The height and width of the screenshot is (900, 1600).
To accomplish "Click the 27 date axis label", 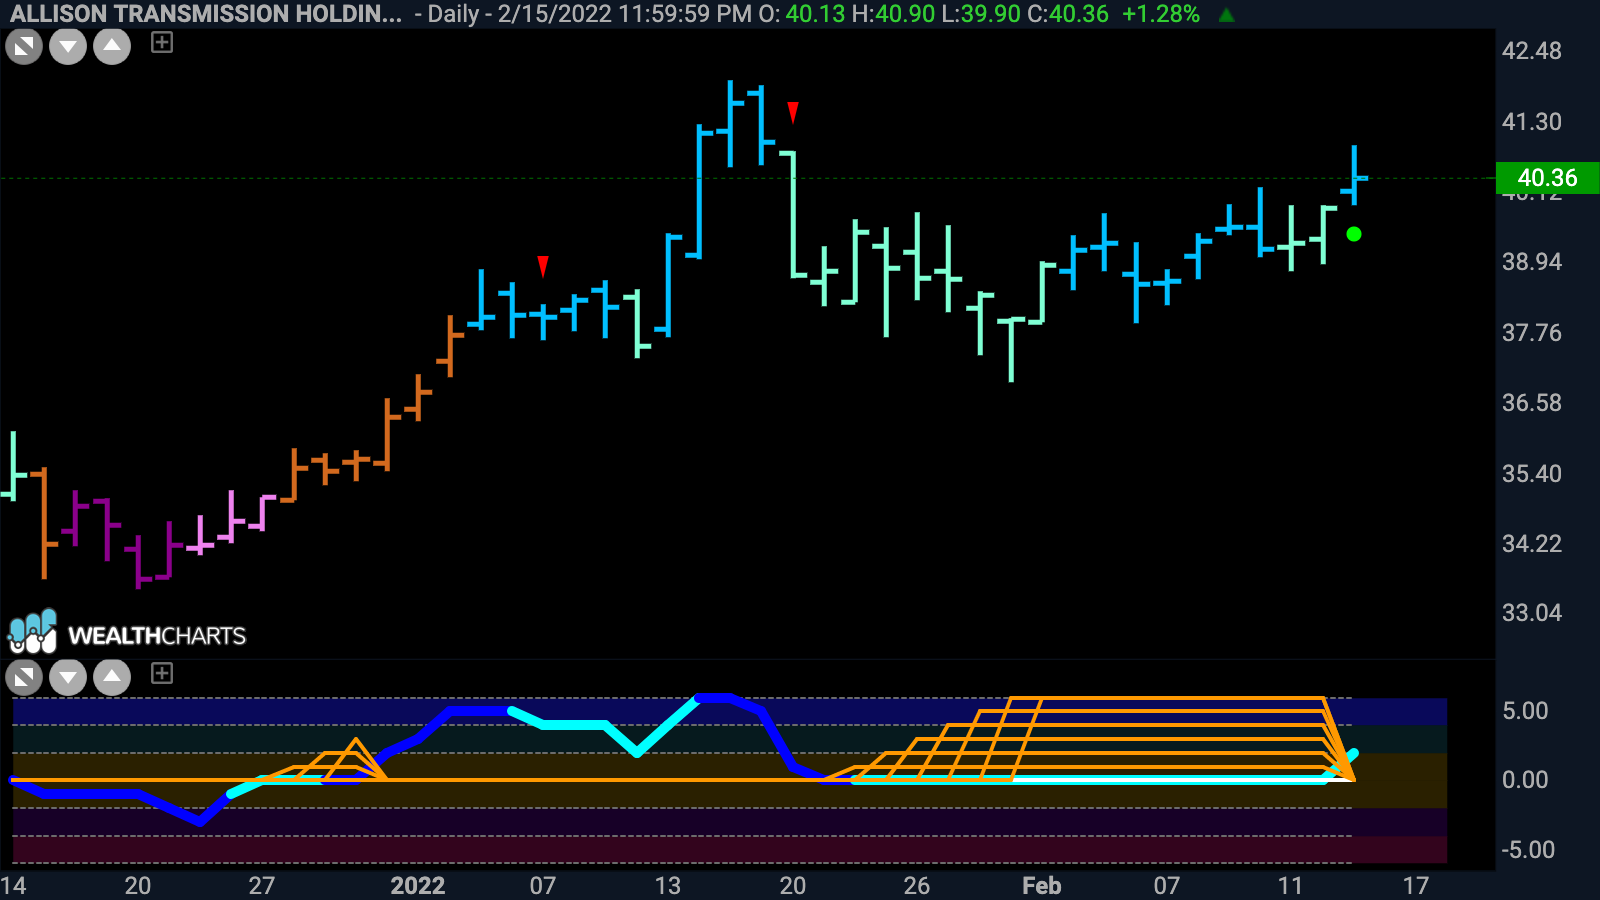I will click(x=262, y=886).
